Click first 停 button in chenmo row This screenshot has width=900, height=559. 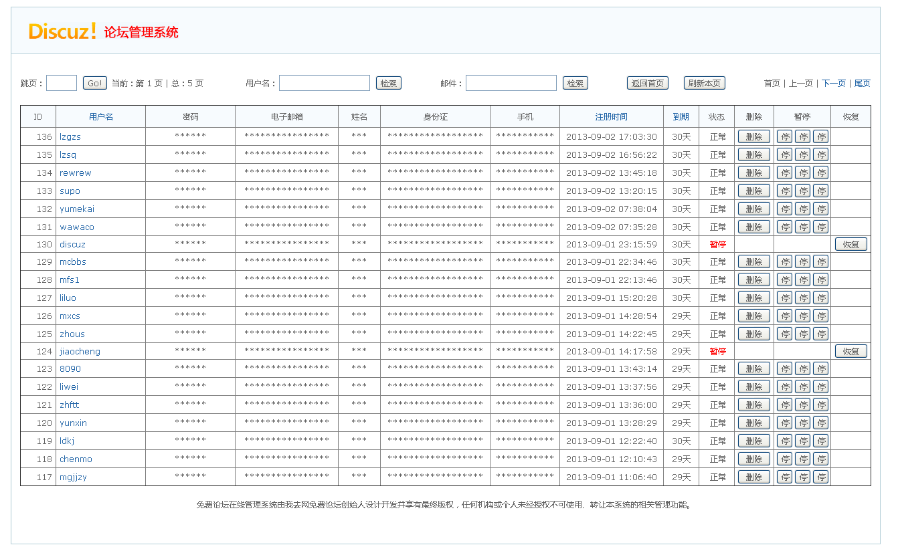(785, 459)
